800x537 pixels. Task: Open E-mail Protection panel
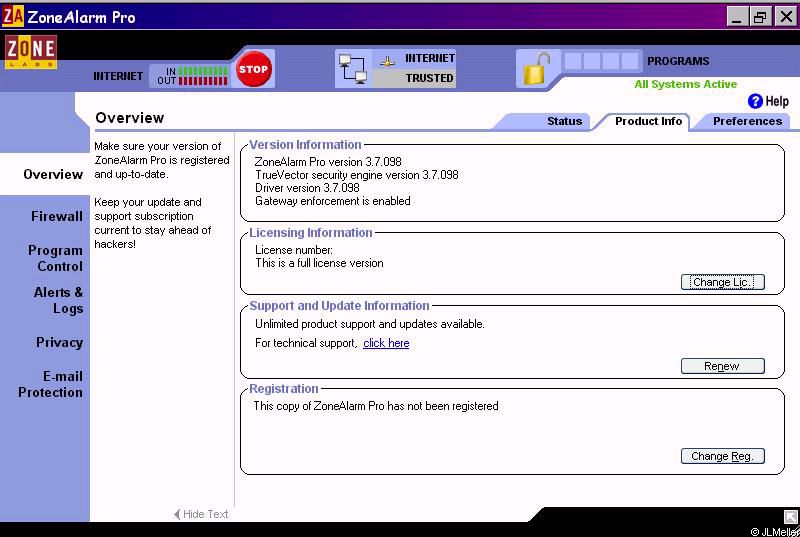(x=51, y=385)
